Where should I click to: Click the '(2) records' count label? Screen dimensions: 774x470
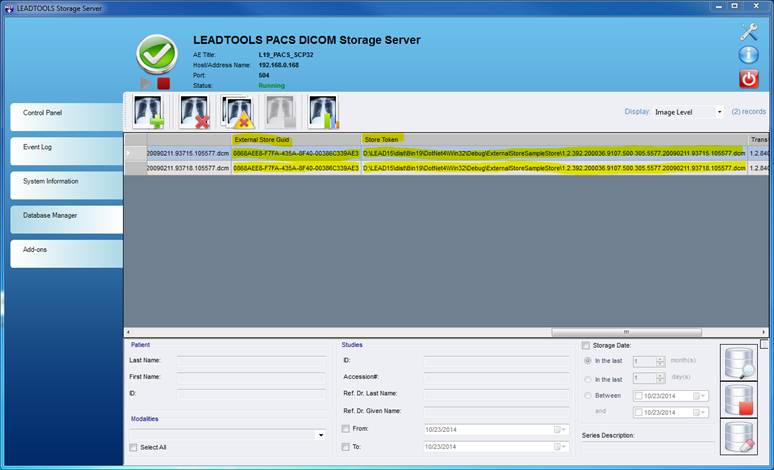[x=748, y=112]
